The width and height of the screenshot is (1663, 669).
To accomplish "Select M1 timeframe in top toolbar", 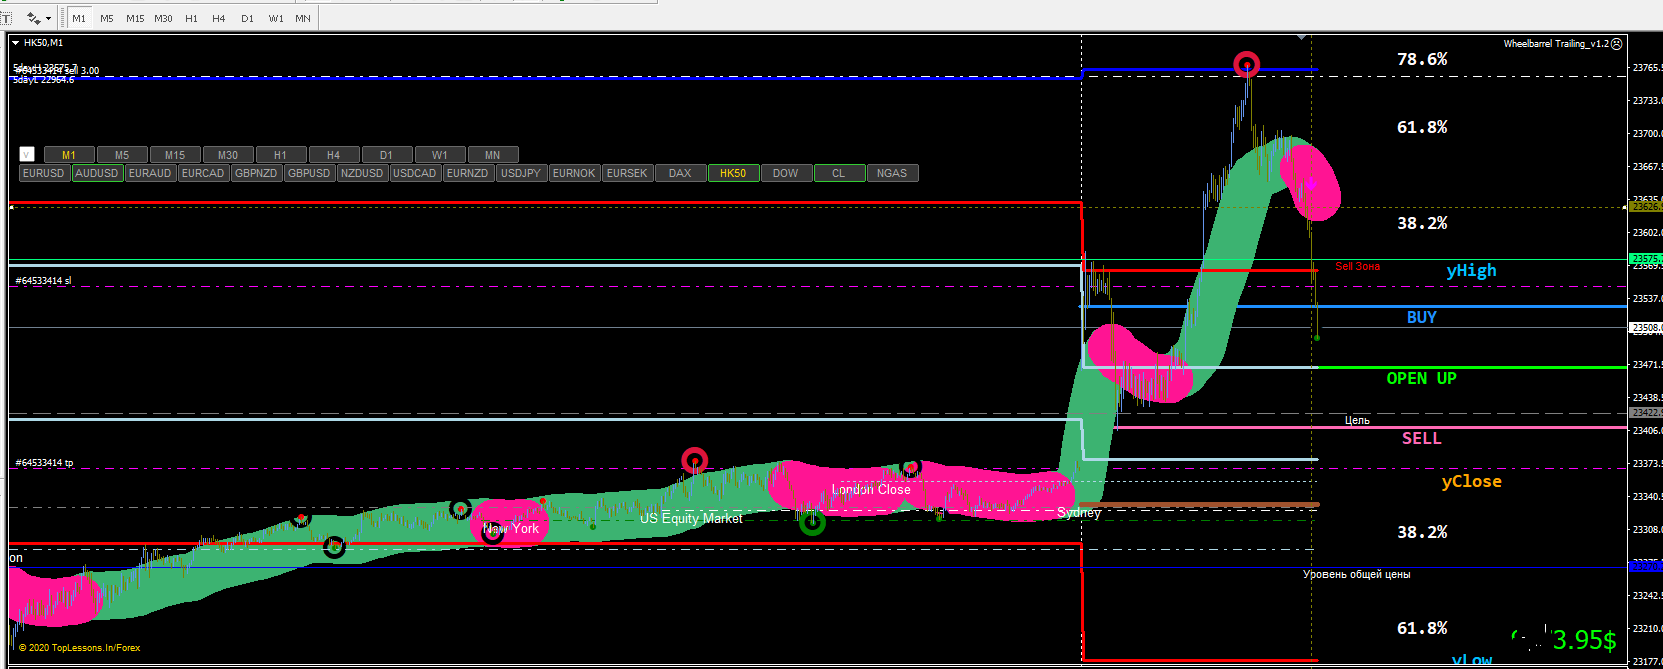I will (79, 18).
